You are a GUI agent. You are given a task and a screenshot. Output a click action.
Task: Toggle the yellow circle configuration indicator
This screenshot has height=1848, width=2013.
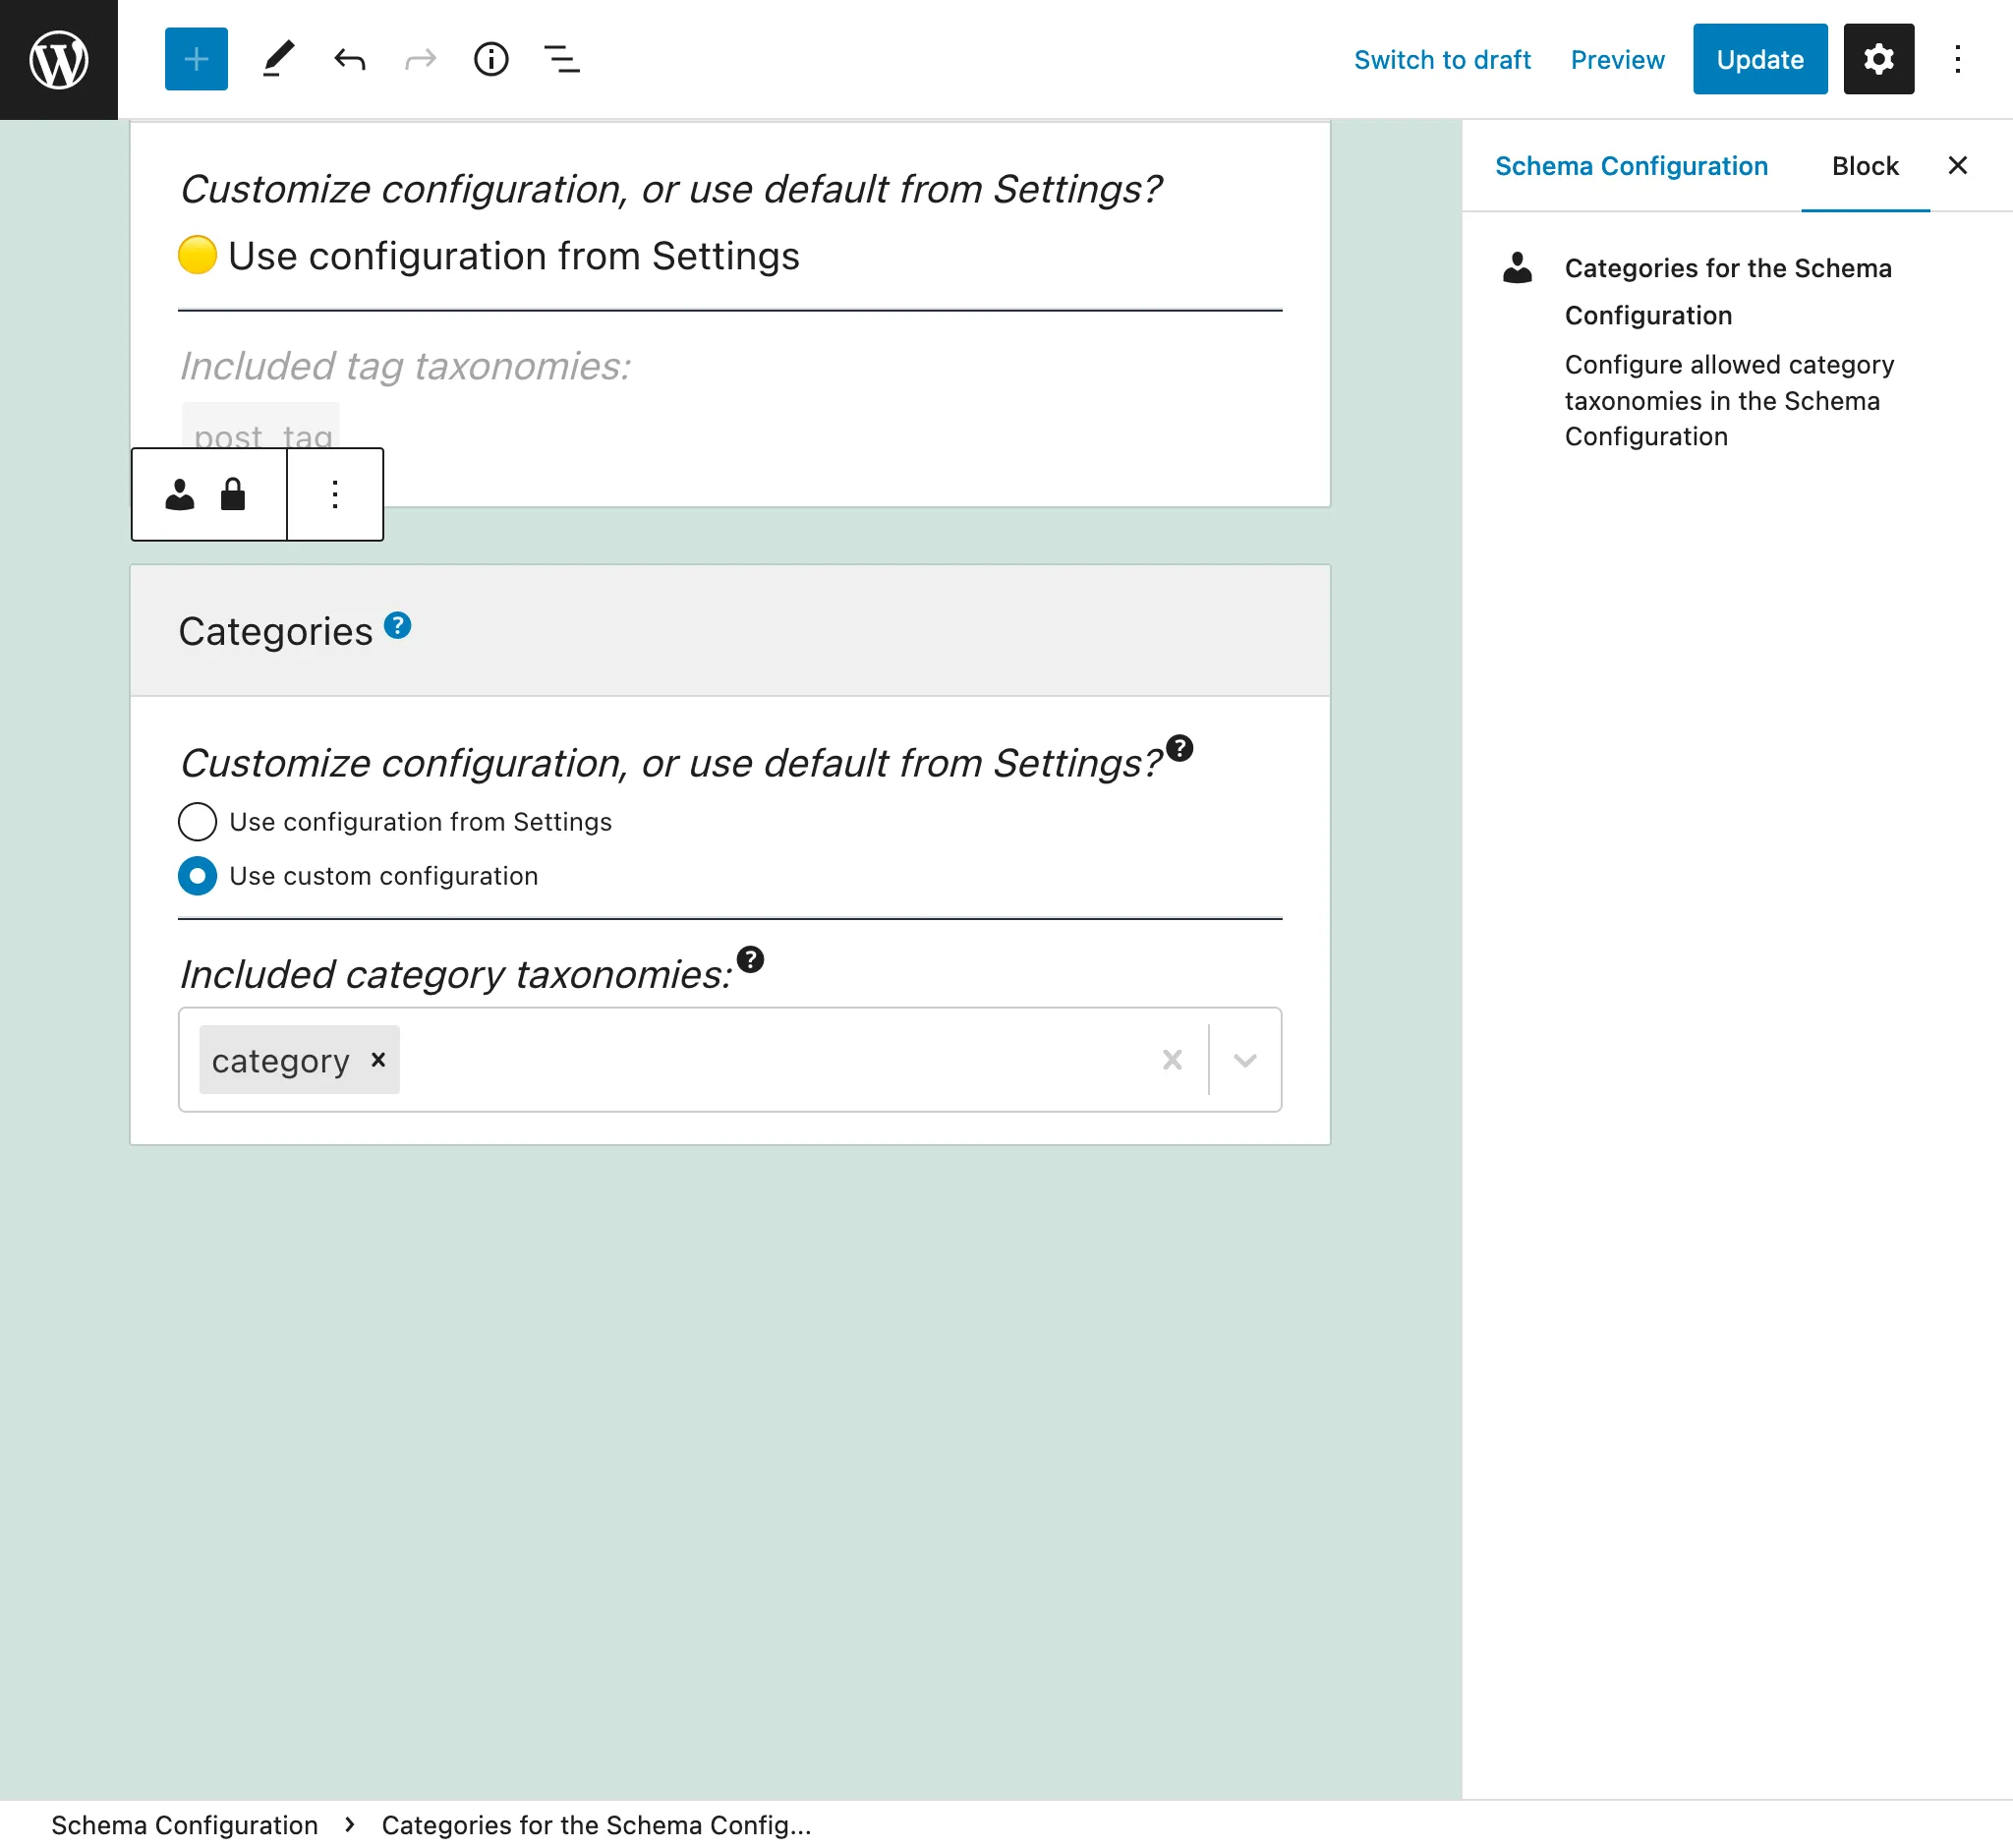[199, 256]
